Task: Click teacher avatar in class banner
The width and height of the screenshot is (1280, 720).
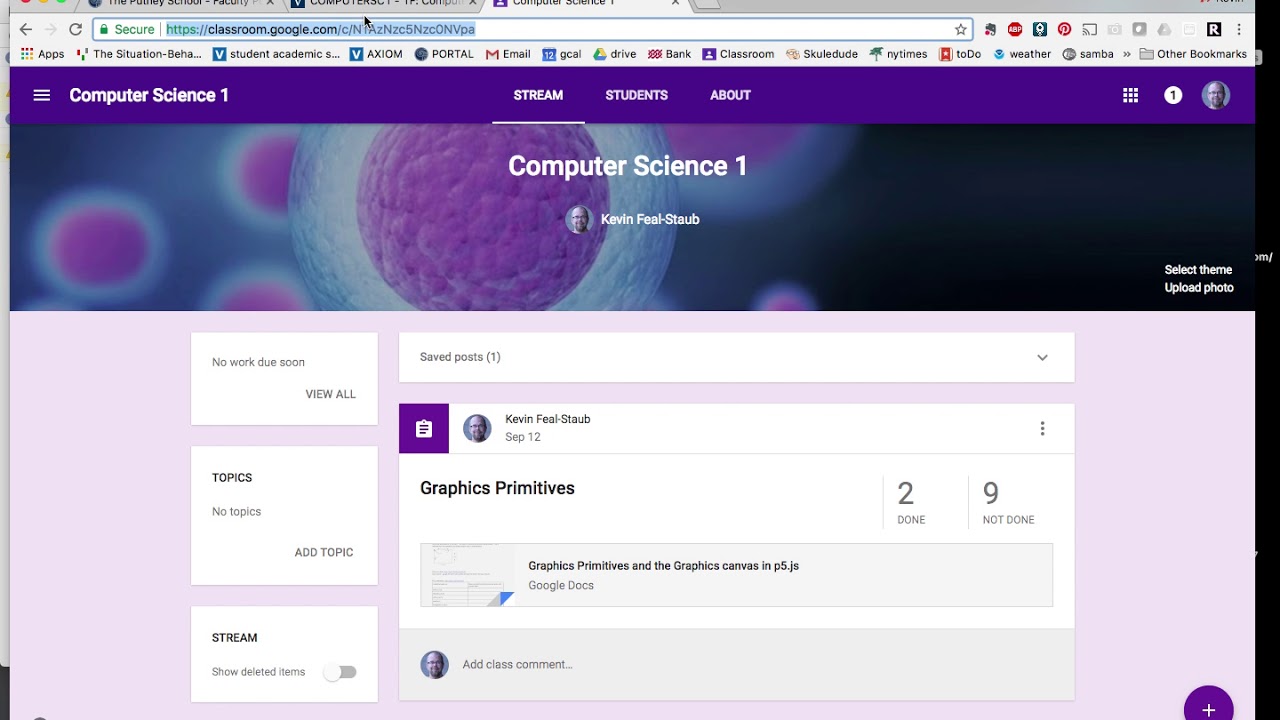Action: click(579, 219)
